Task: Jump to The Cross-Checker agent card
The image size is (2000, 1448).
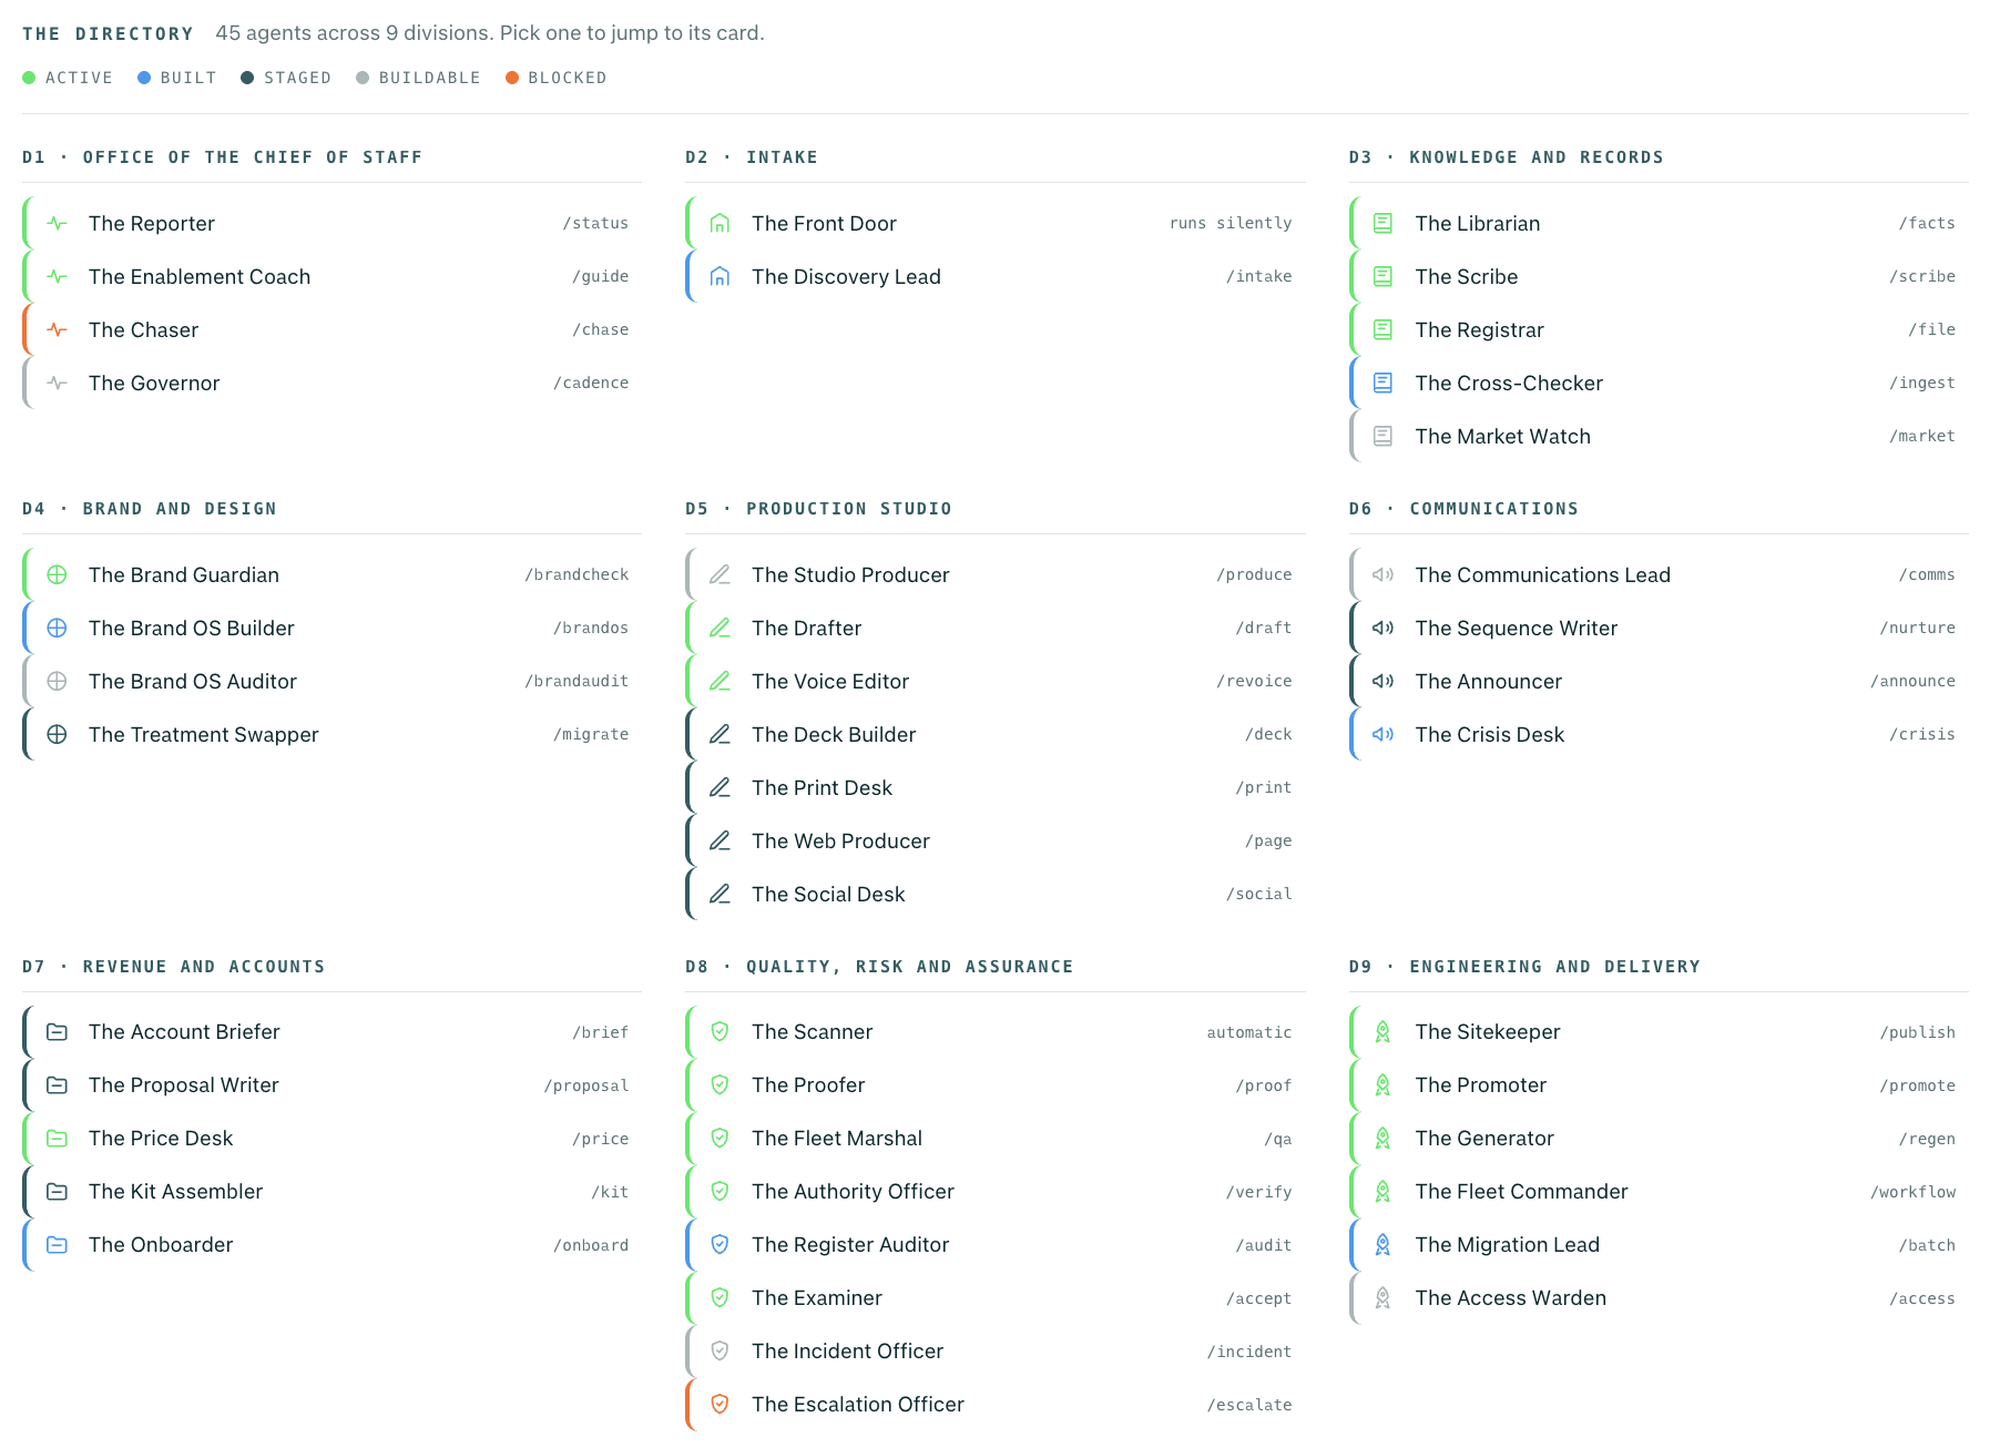Action: (x=1659, y=383)
